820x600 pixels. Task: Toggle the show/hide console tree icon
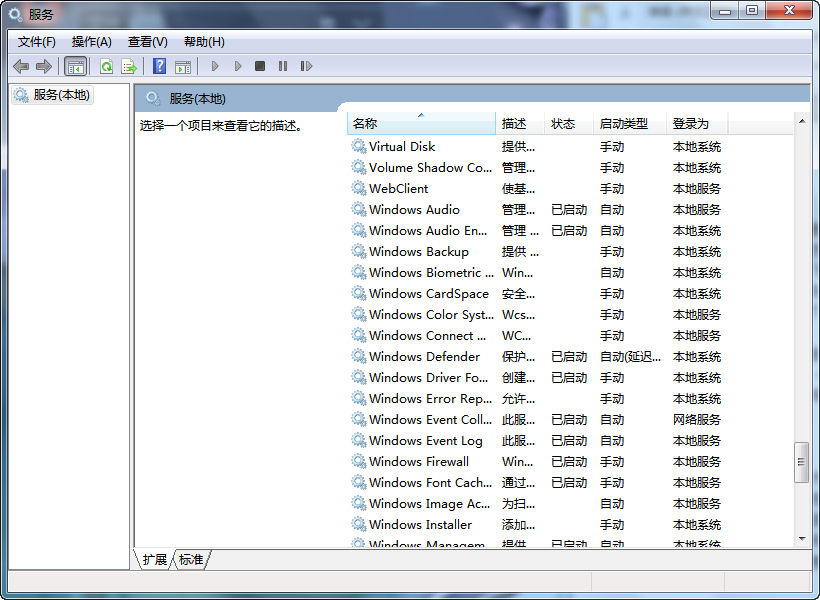(75, 66)
